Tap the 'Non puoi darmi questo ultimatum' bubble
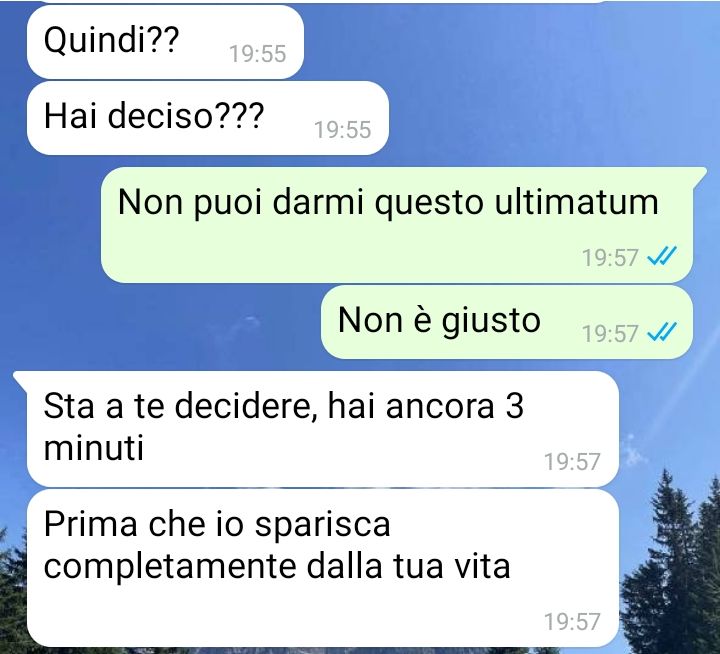Image resolution: width=720 pixels, height=654 pixels. coord(398,225)
